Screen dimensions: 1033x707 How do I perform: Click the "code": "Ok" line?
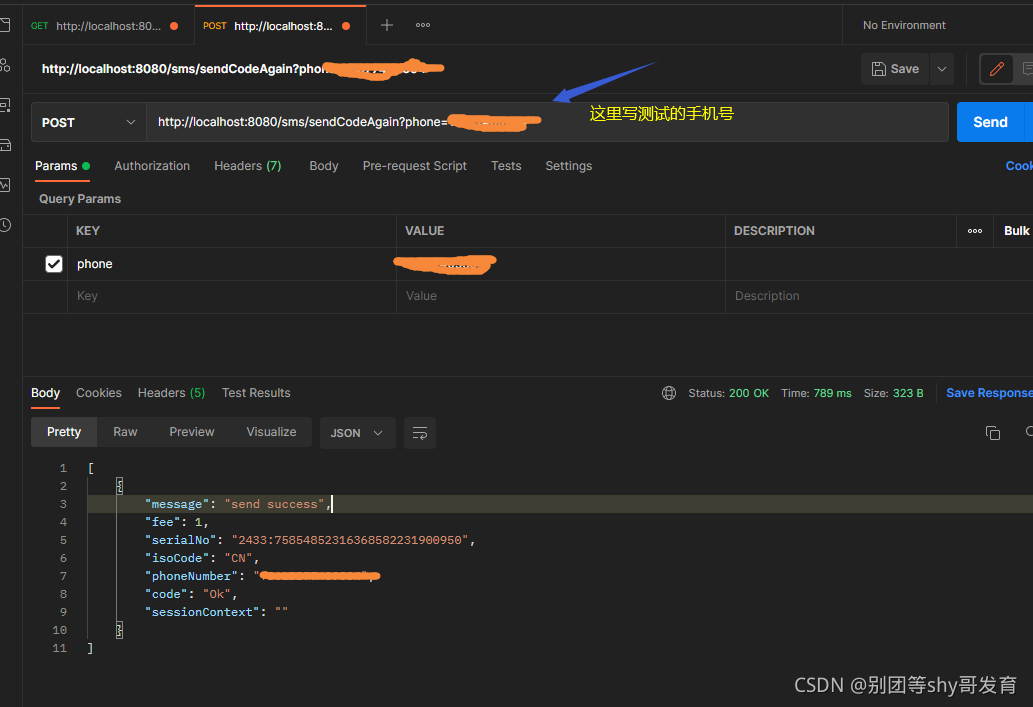191,594
